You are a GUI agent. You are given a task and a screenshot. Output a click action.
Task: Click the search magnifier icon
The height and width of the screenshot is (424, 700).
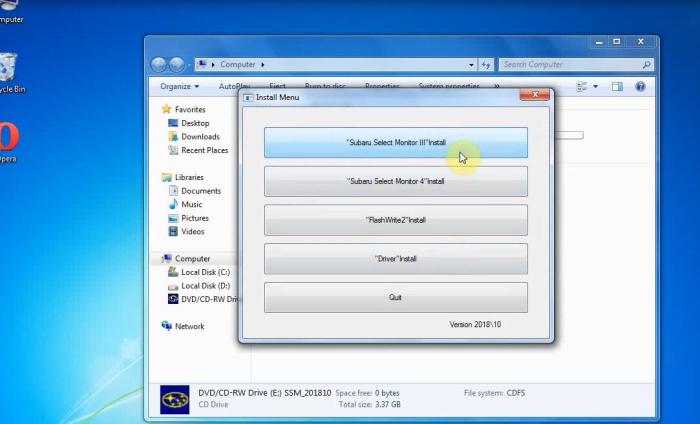(x=646, y=65)
